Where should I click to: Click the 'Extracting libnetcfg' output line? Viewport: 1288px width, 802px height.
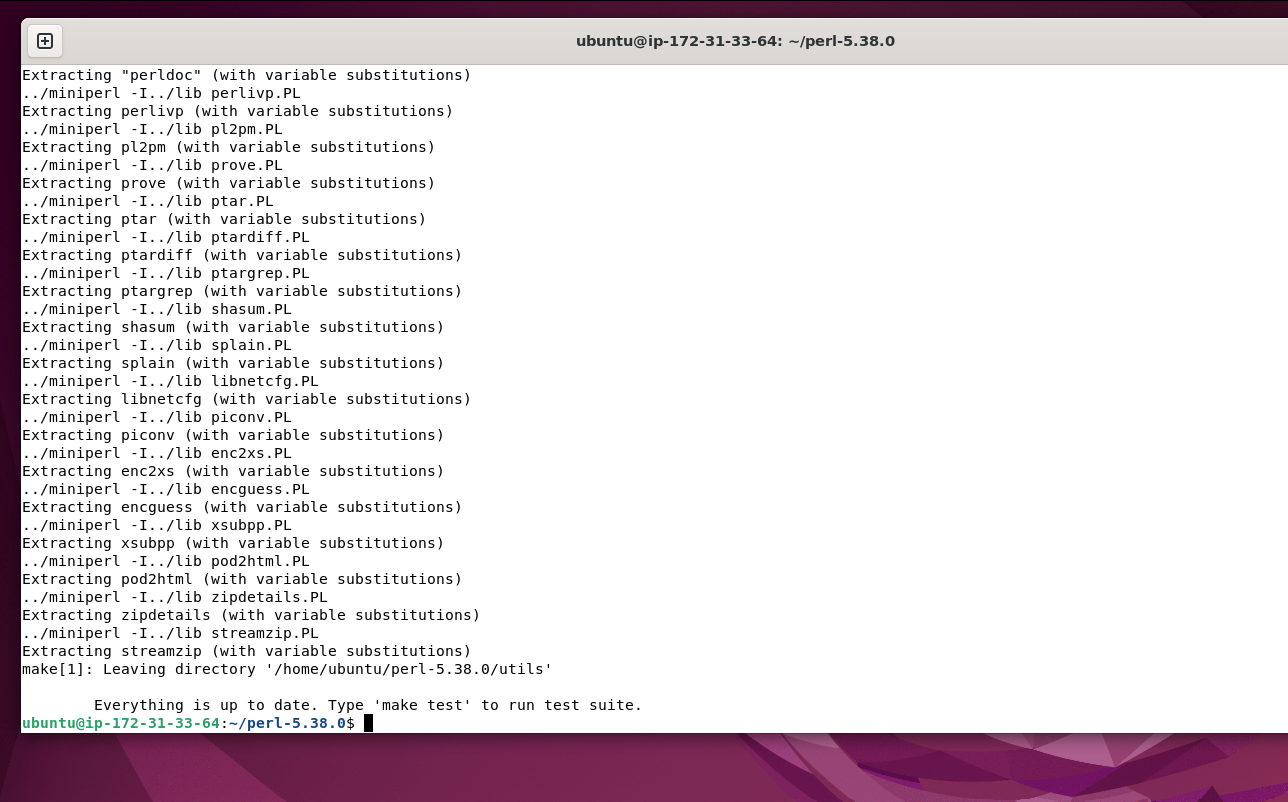click(246, 399)
